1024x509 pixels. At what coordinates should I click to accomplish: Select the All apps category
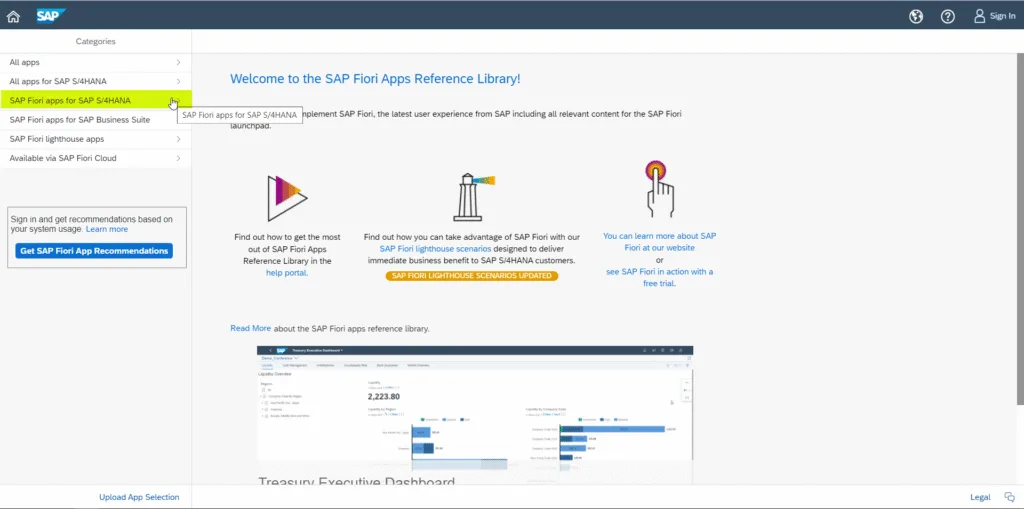pos(95,63)
